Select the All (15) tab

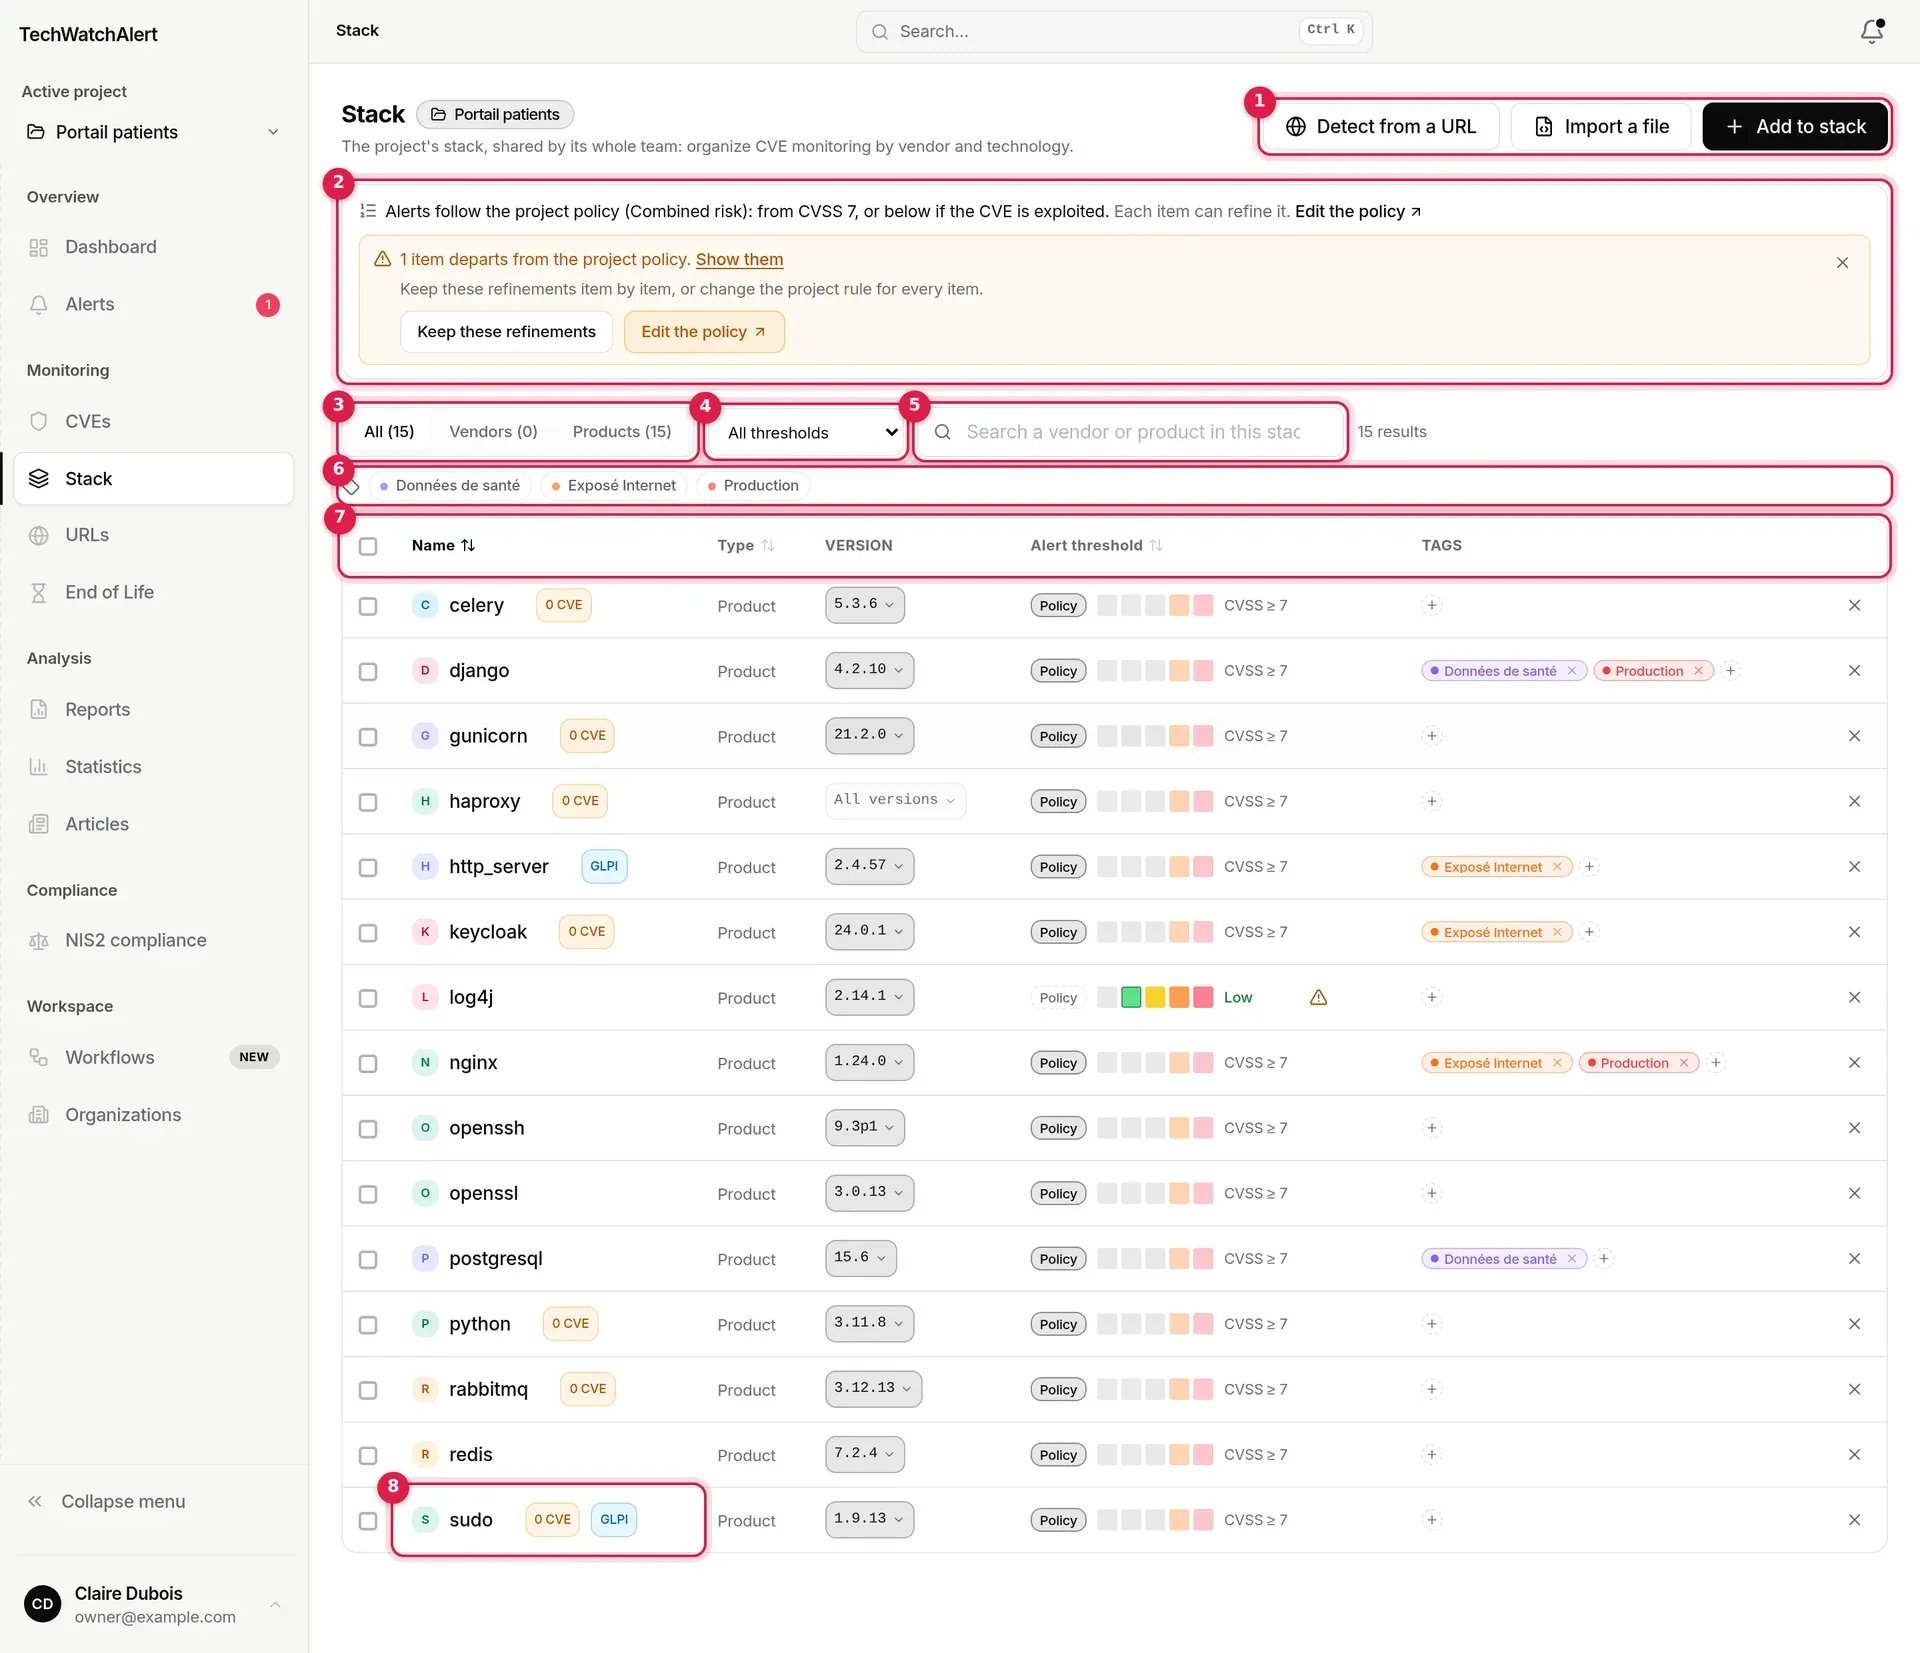389,432
